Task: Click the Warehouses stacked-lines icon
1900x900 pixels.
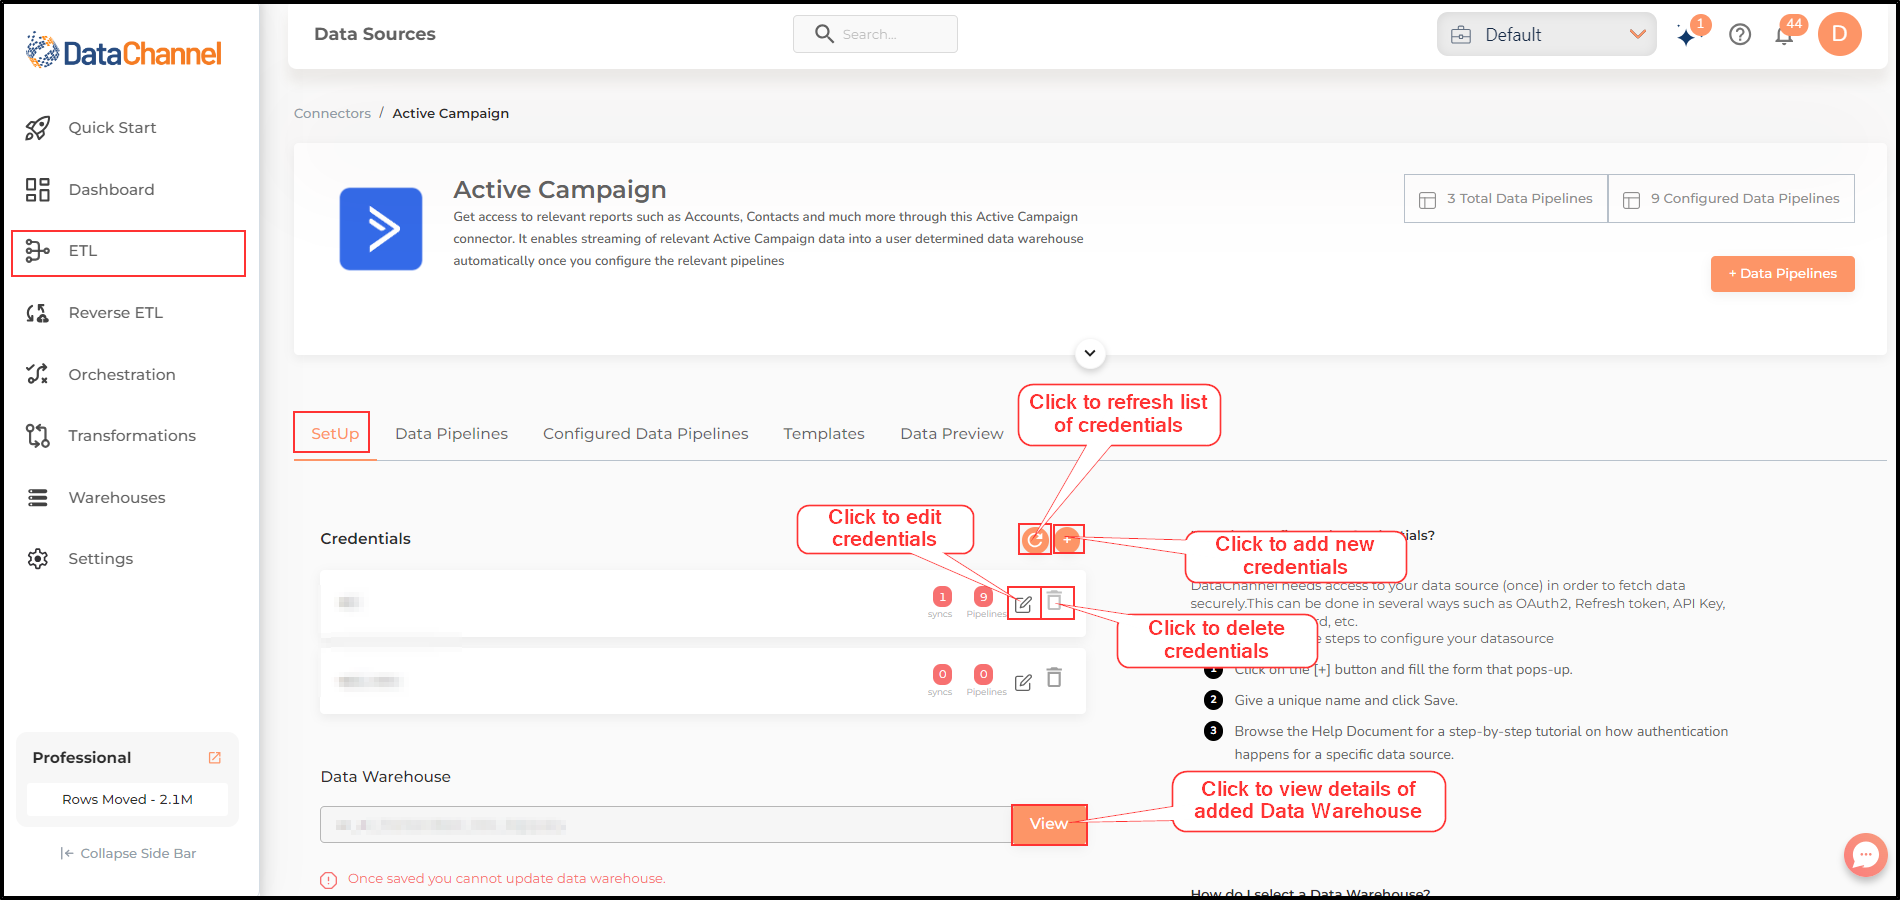Action: [x=38, y=498]
